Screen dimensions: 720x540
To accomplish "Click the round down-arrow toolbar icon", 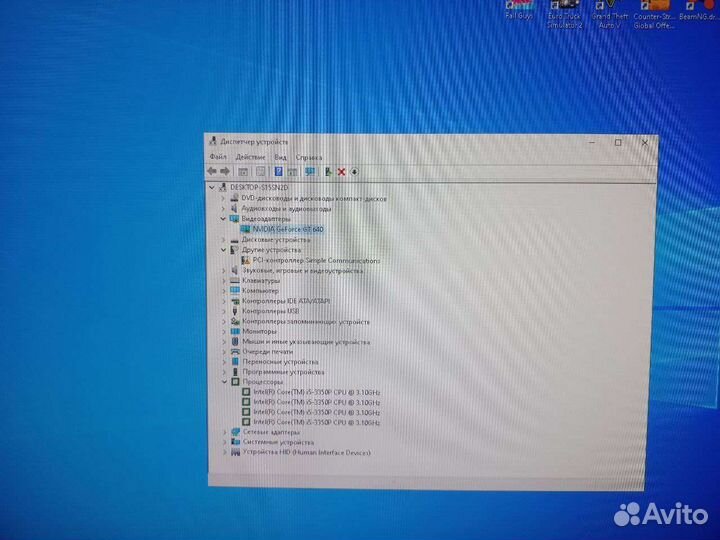I will [x=354, y=172].
